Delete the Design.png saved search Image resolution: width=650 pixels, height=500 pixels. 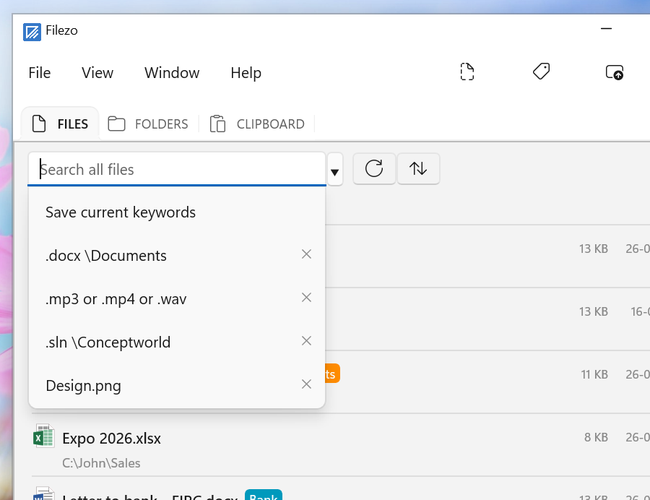tap(306, 384)
